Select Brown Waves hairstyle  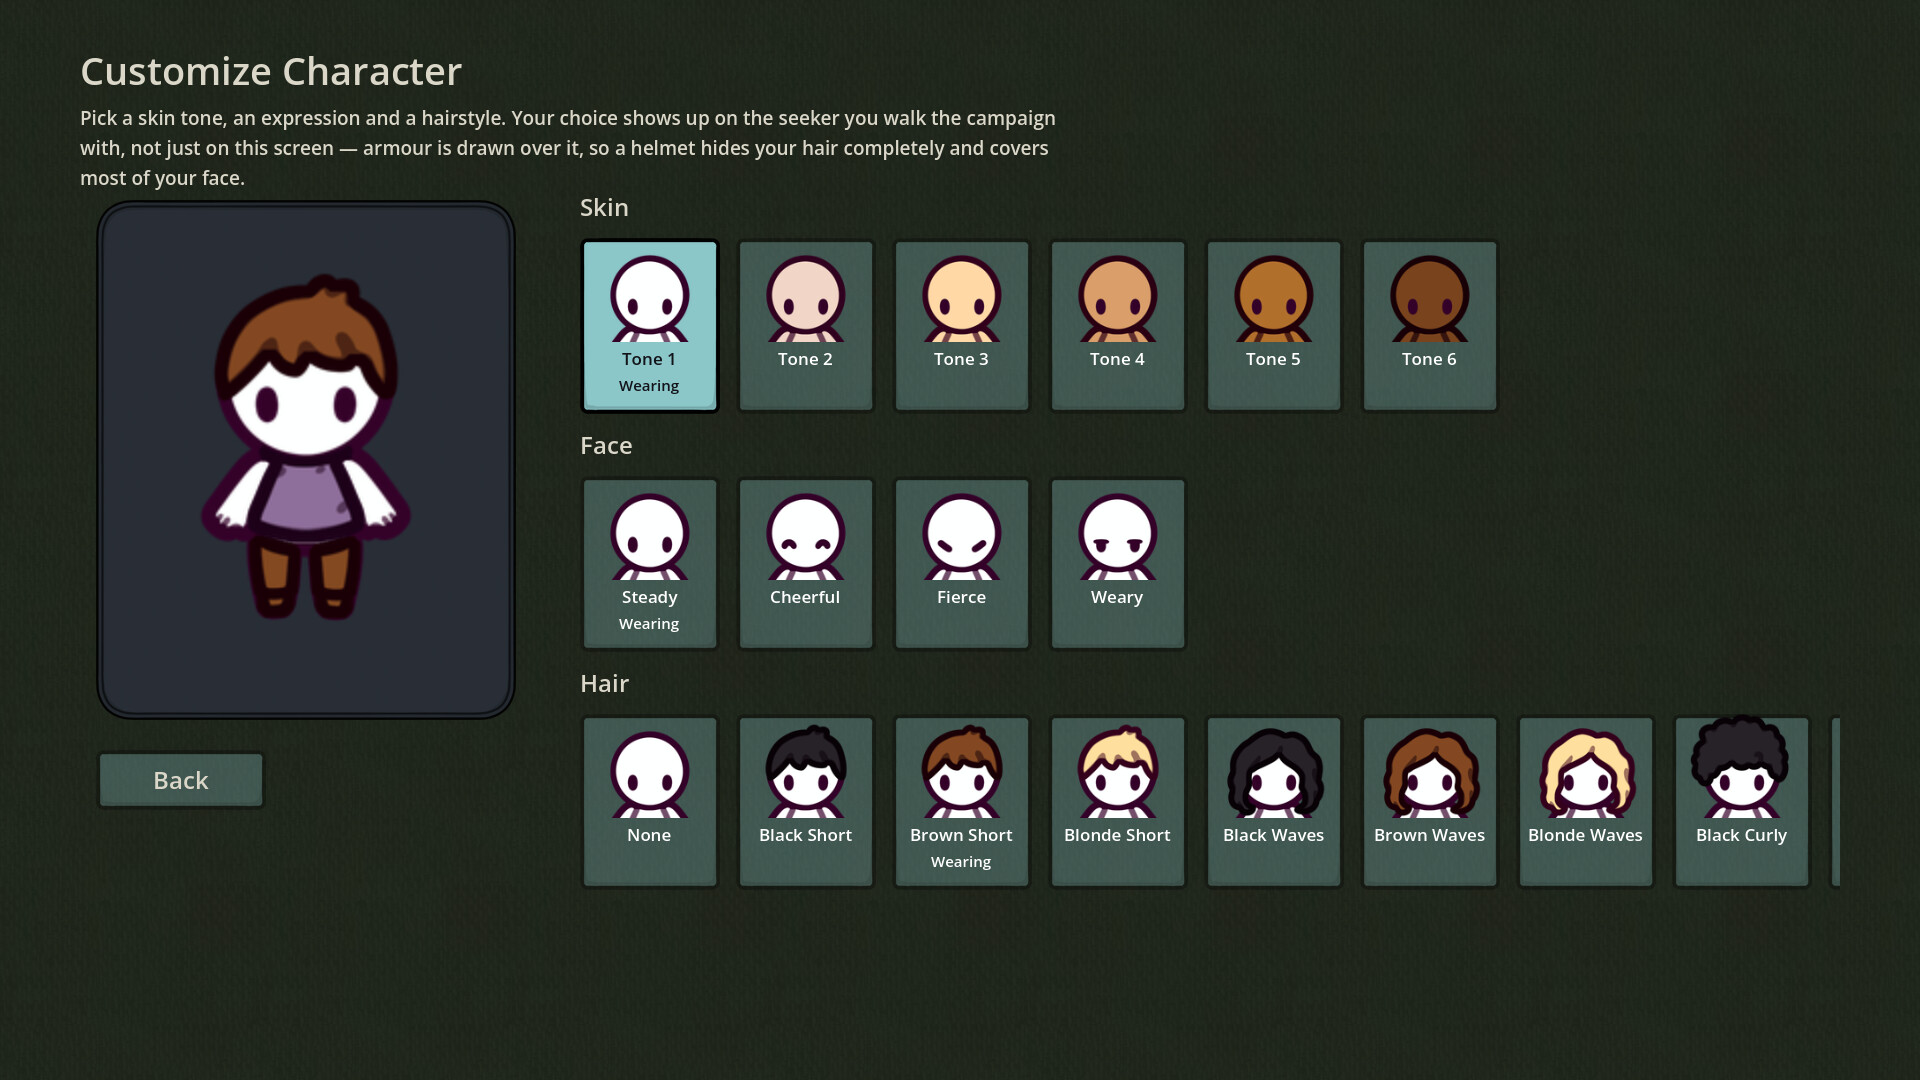click(1429, 802)
